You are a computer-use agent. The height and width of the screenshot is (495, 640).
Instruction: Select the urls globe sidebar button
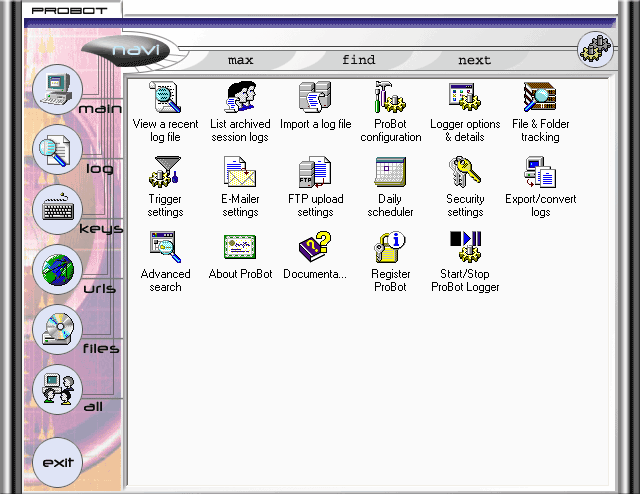(x=58, y=270)
